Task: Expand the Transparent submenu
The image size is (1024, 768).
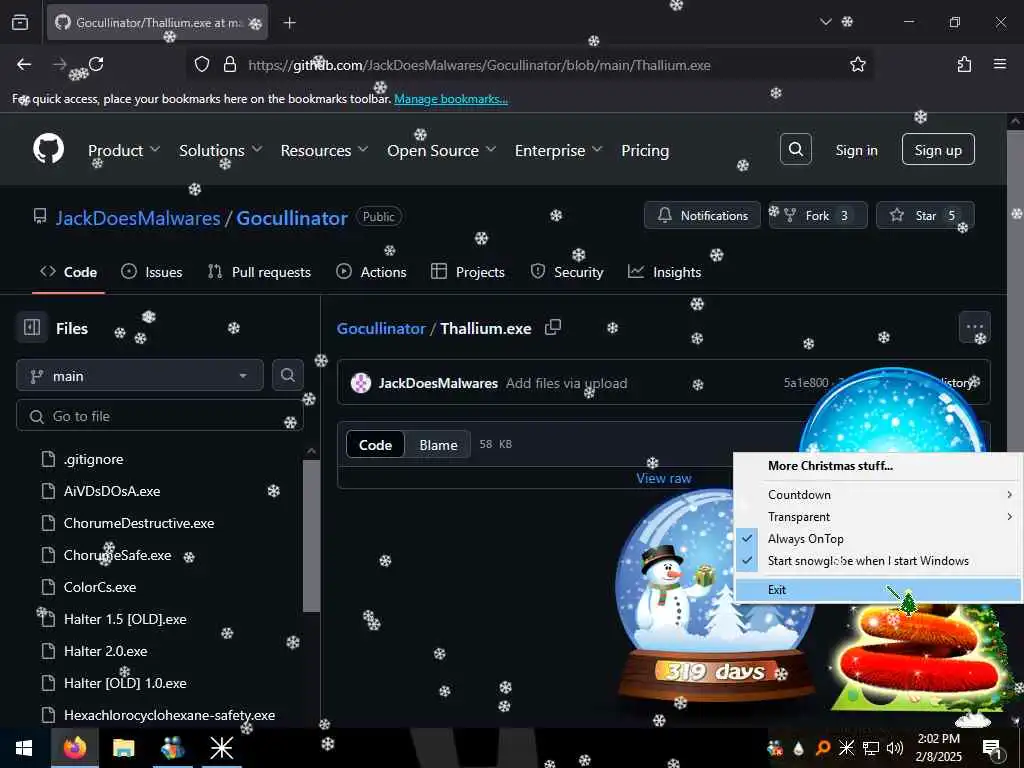Action: [x=877, y=517]
